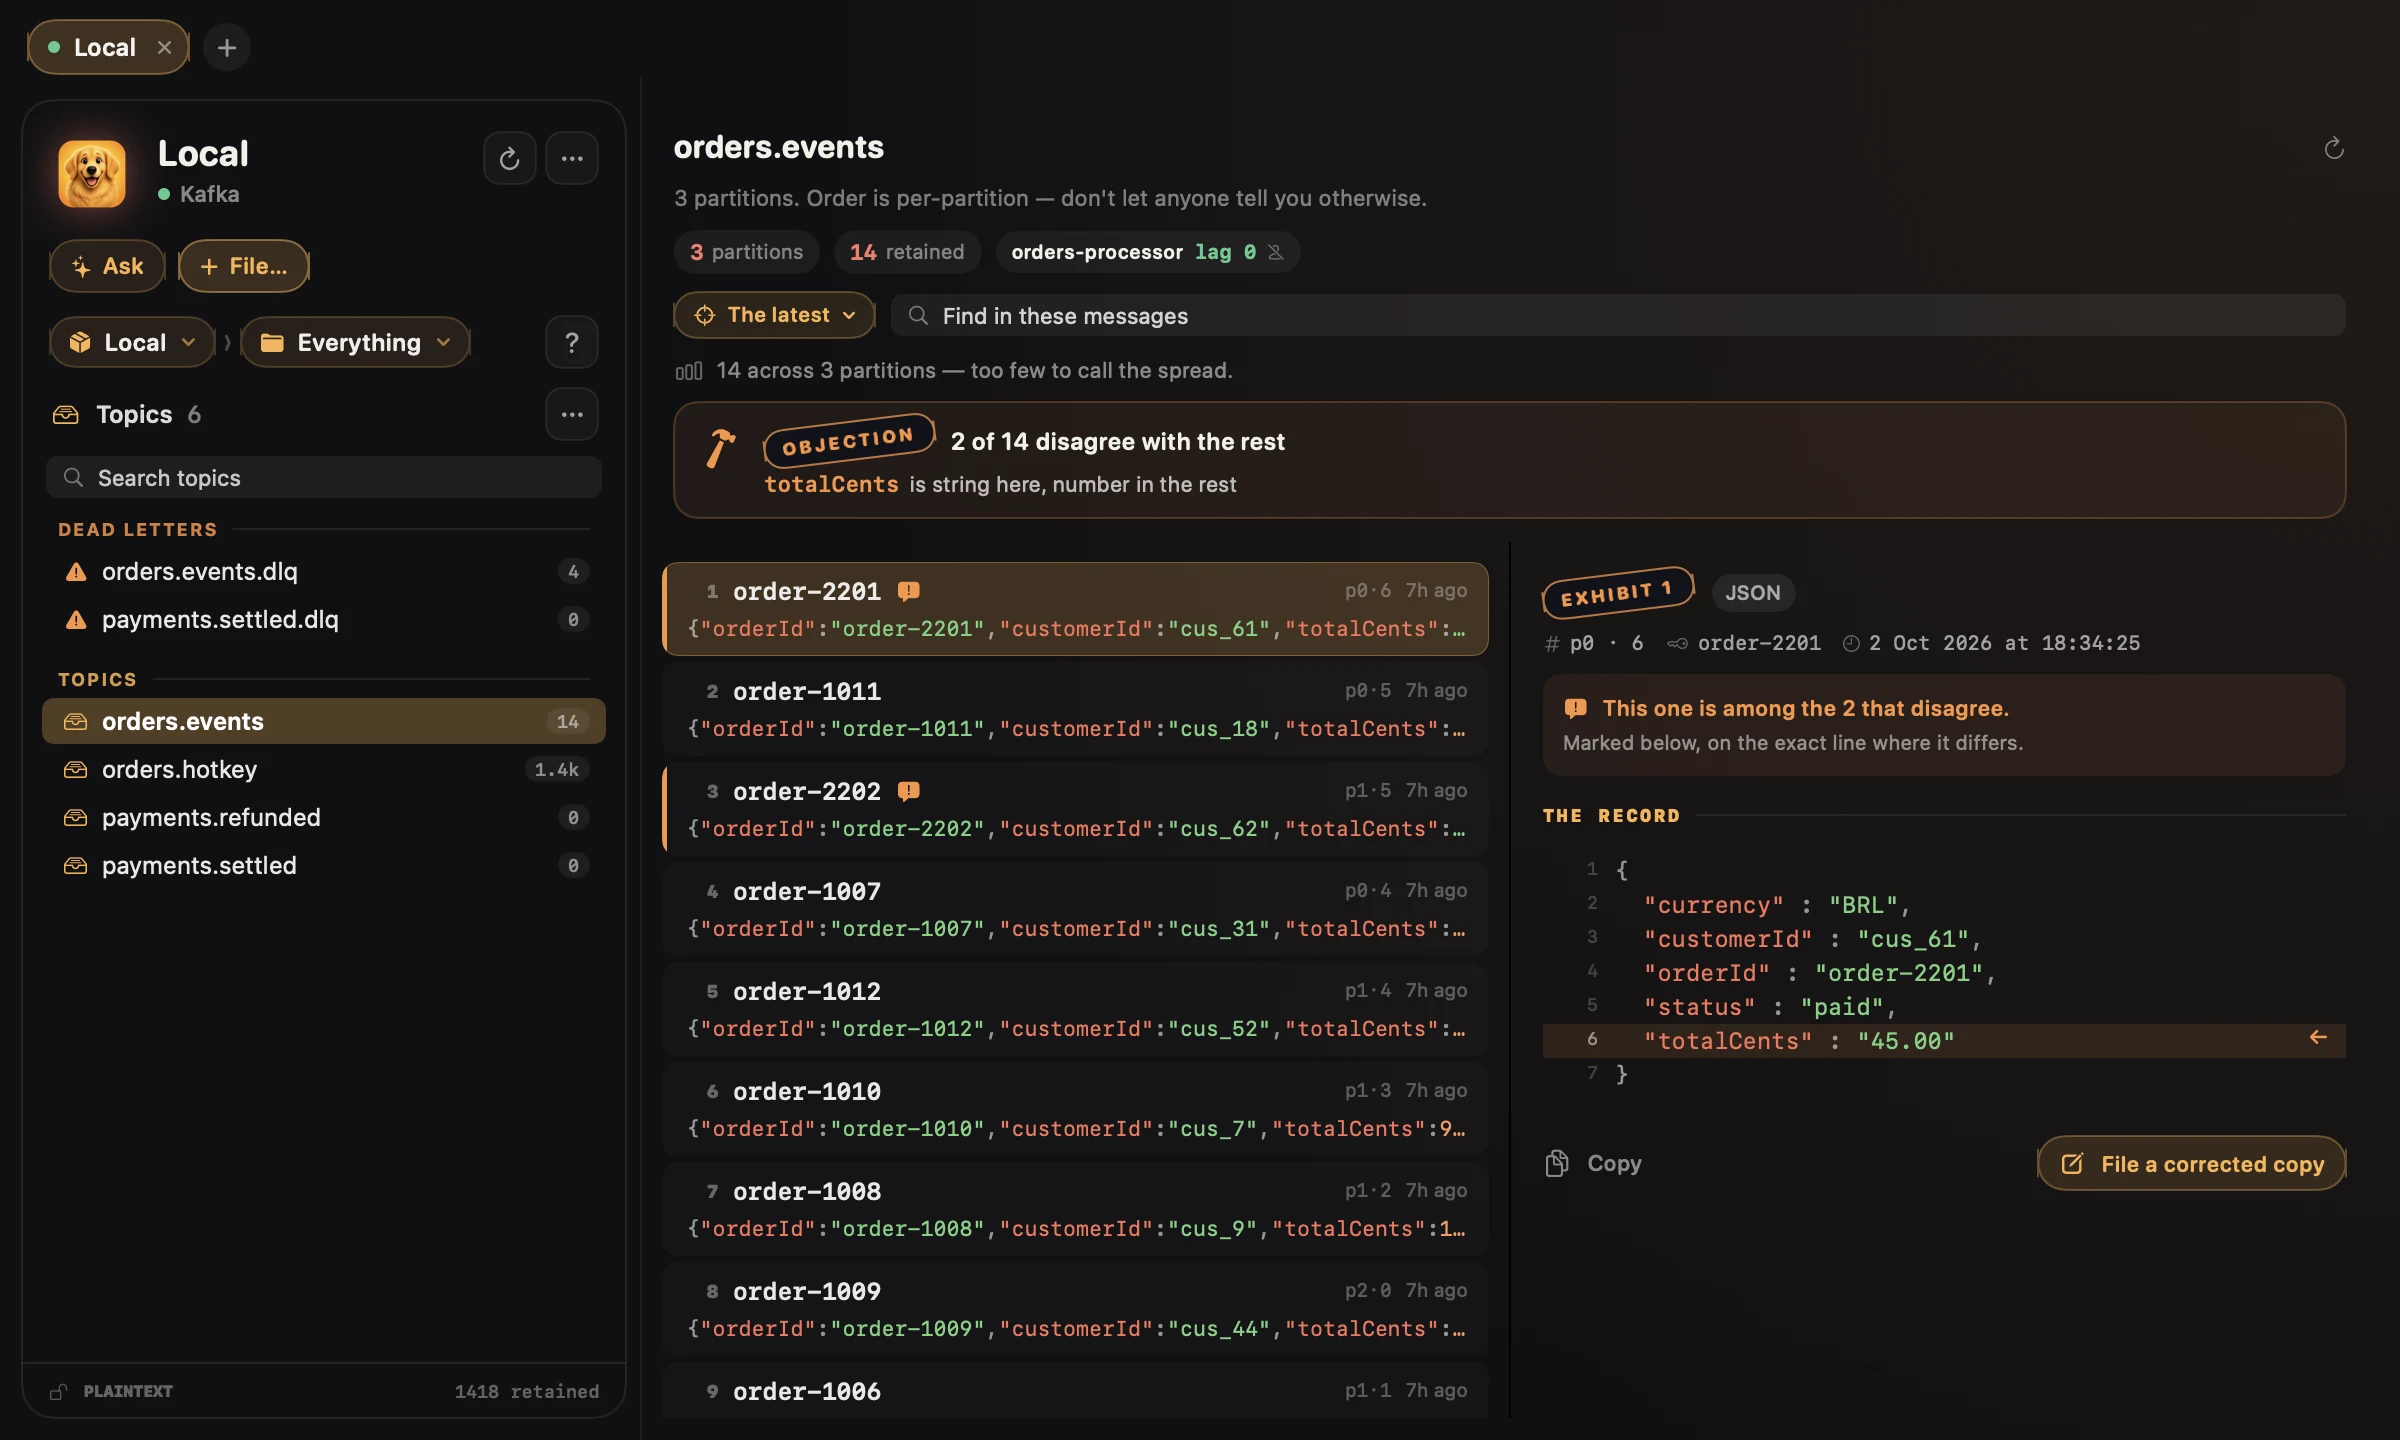Image resolution: width=2400 pixels, height=1440 pixels.
Task: Open the orders.events.dlq dead letter topic
Action: pos(324,571)
